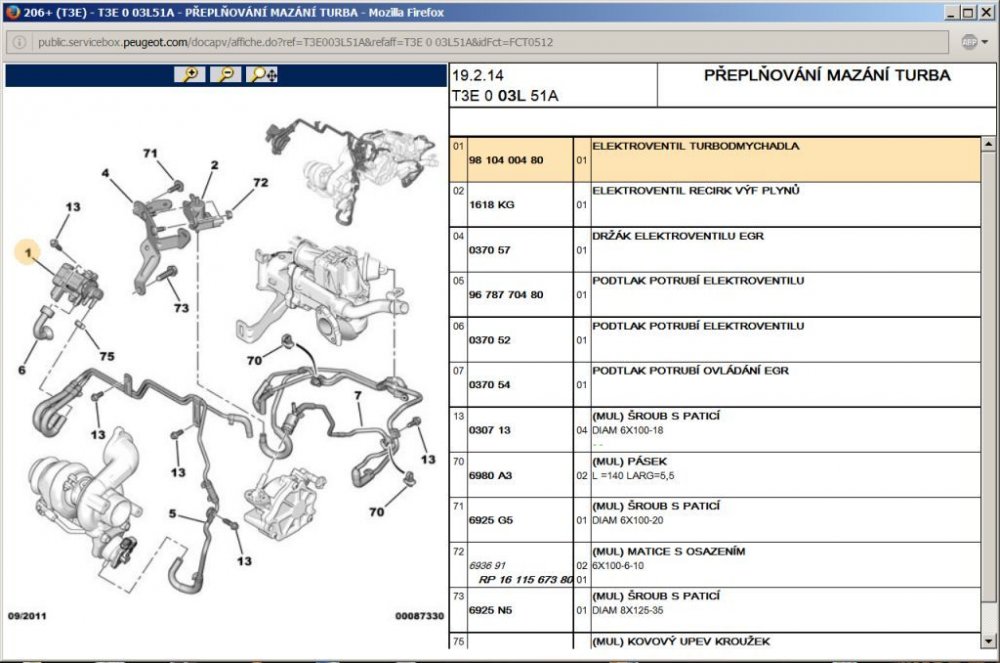This screenshot has height=663, width=1000.
Task: Click the T3E 0 03L 51A reference text
Action: pyautogui.click(x=504, y=96)
